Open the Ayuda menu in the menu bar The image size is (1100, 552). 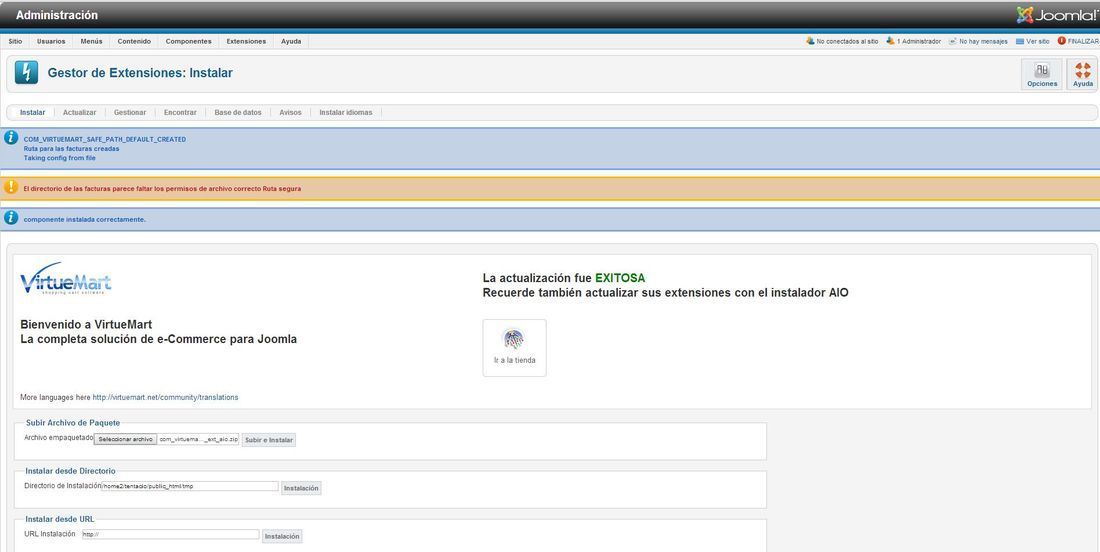point(291,41)
